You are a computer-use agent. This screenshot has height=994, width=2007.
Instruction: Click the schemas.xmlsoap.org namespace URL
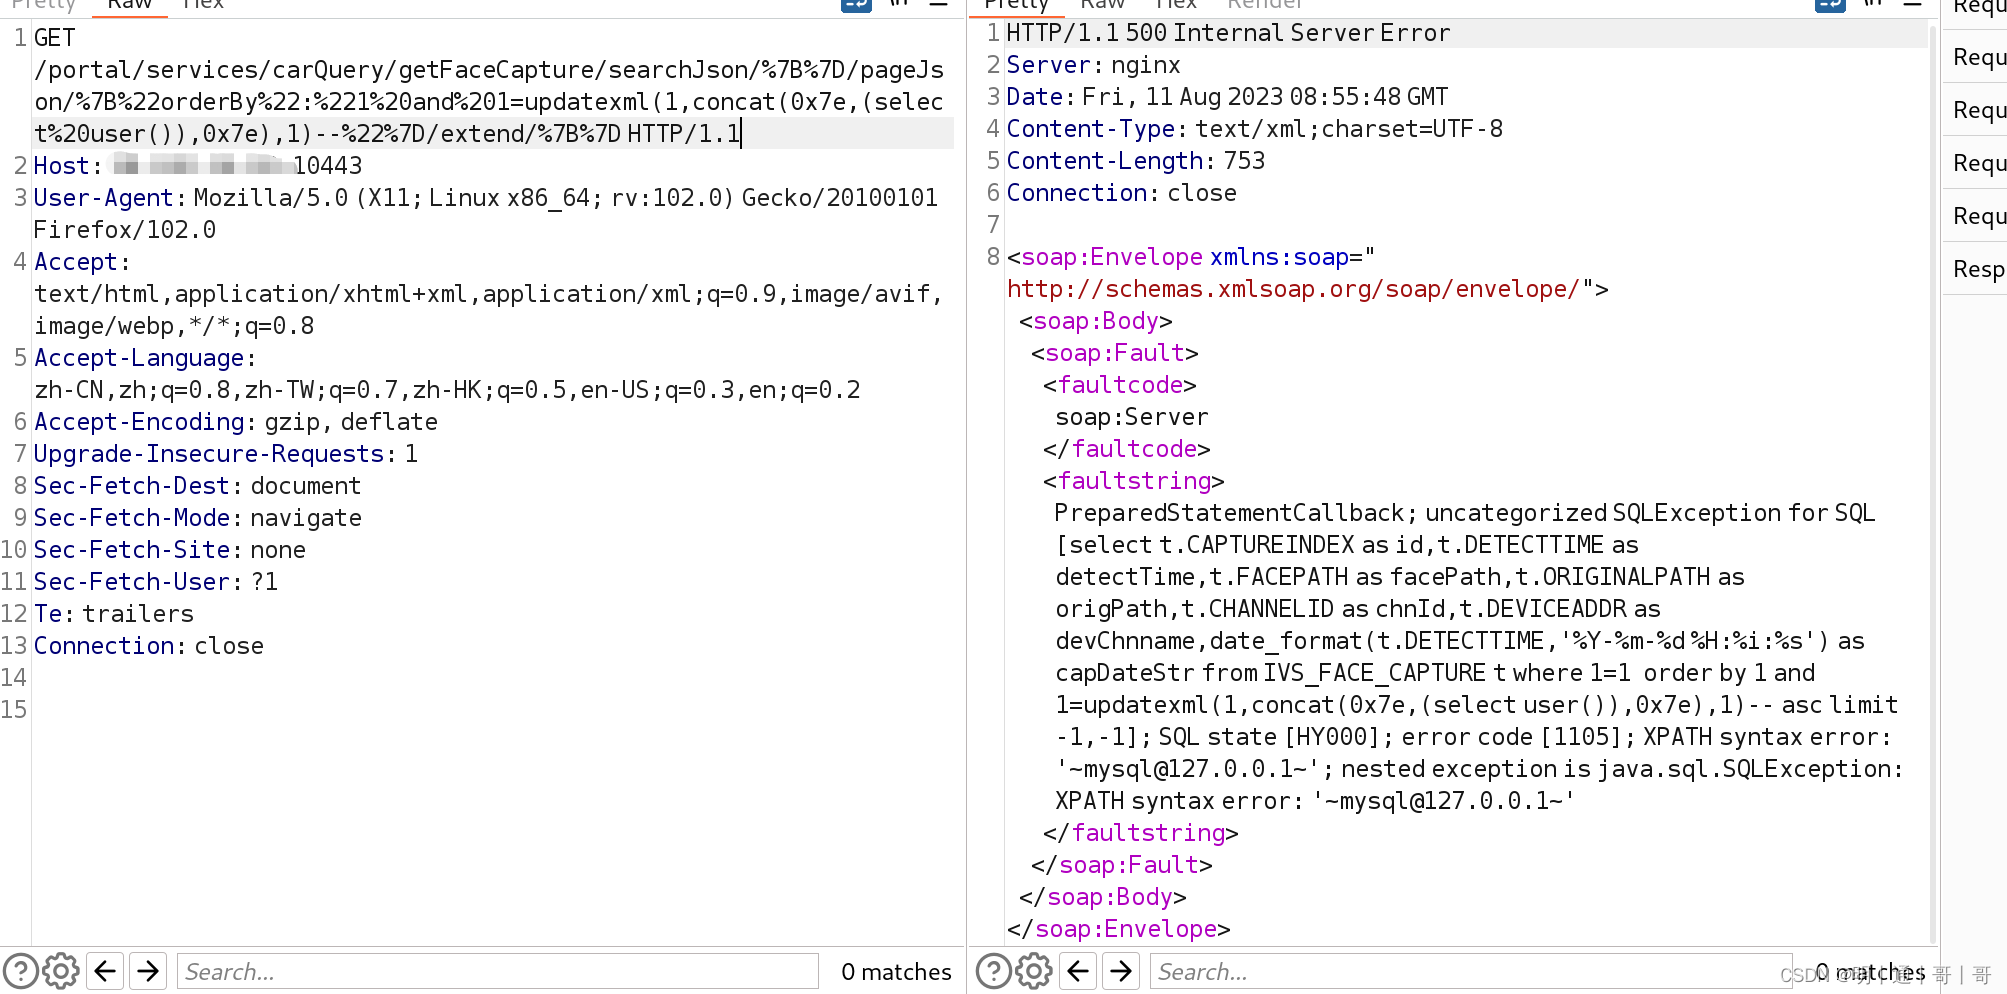click(x=1294, y=289)
